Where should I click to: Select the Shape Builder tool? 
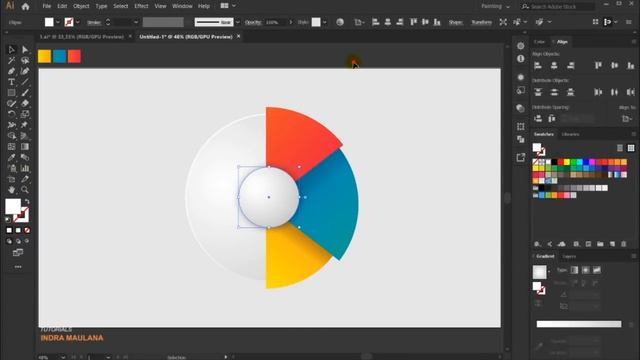coord(11,136)
